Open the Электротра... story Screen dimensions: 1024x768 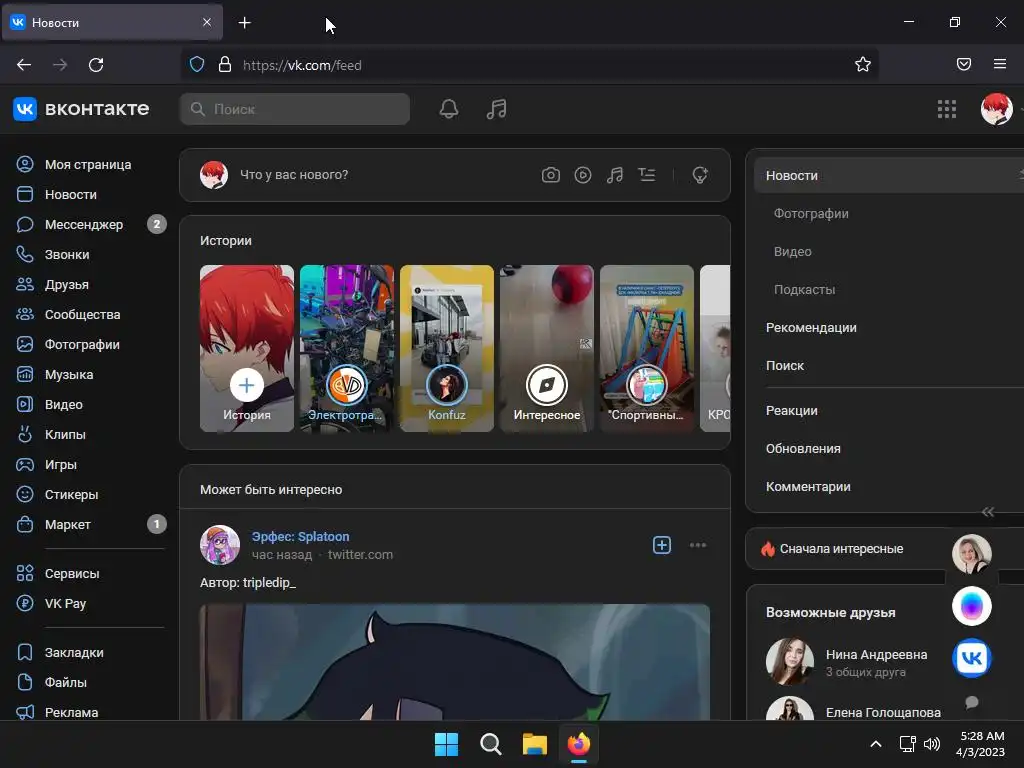(347, 348)
